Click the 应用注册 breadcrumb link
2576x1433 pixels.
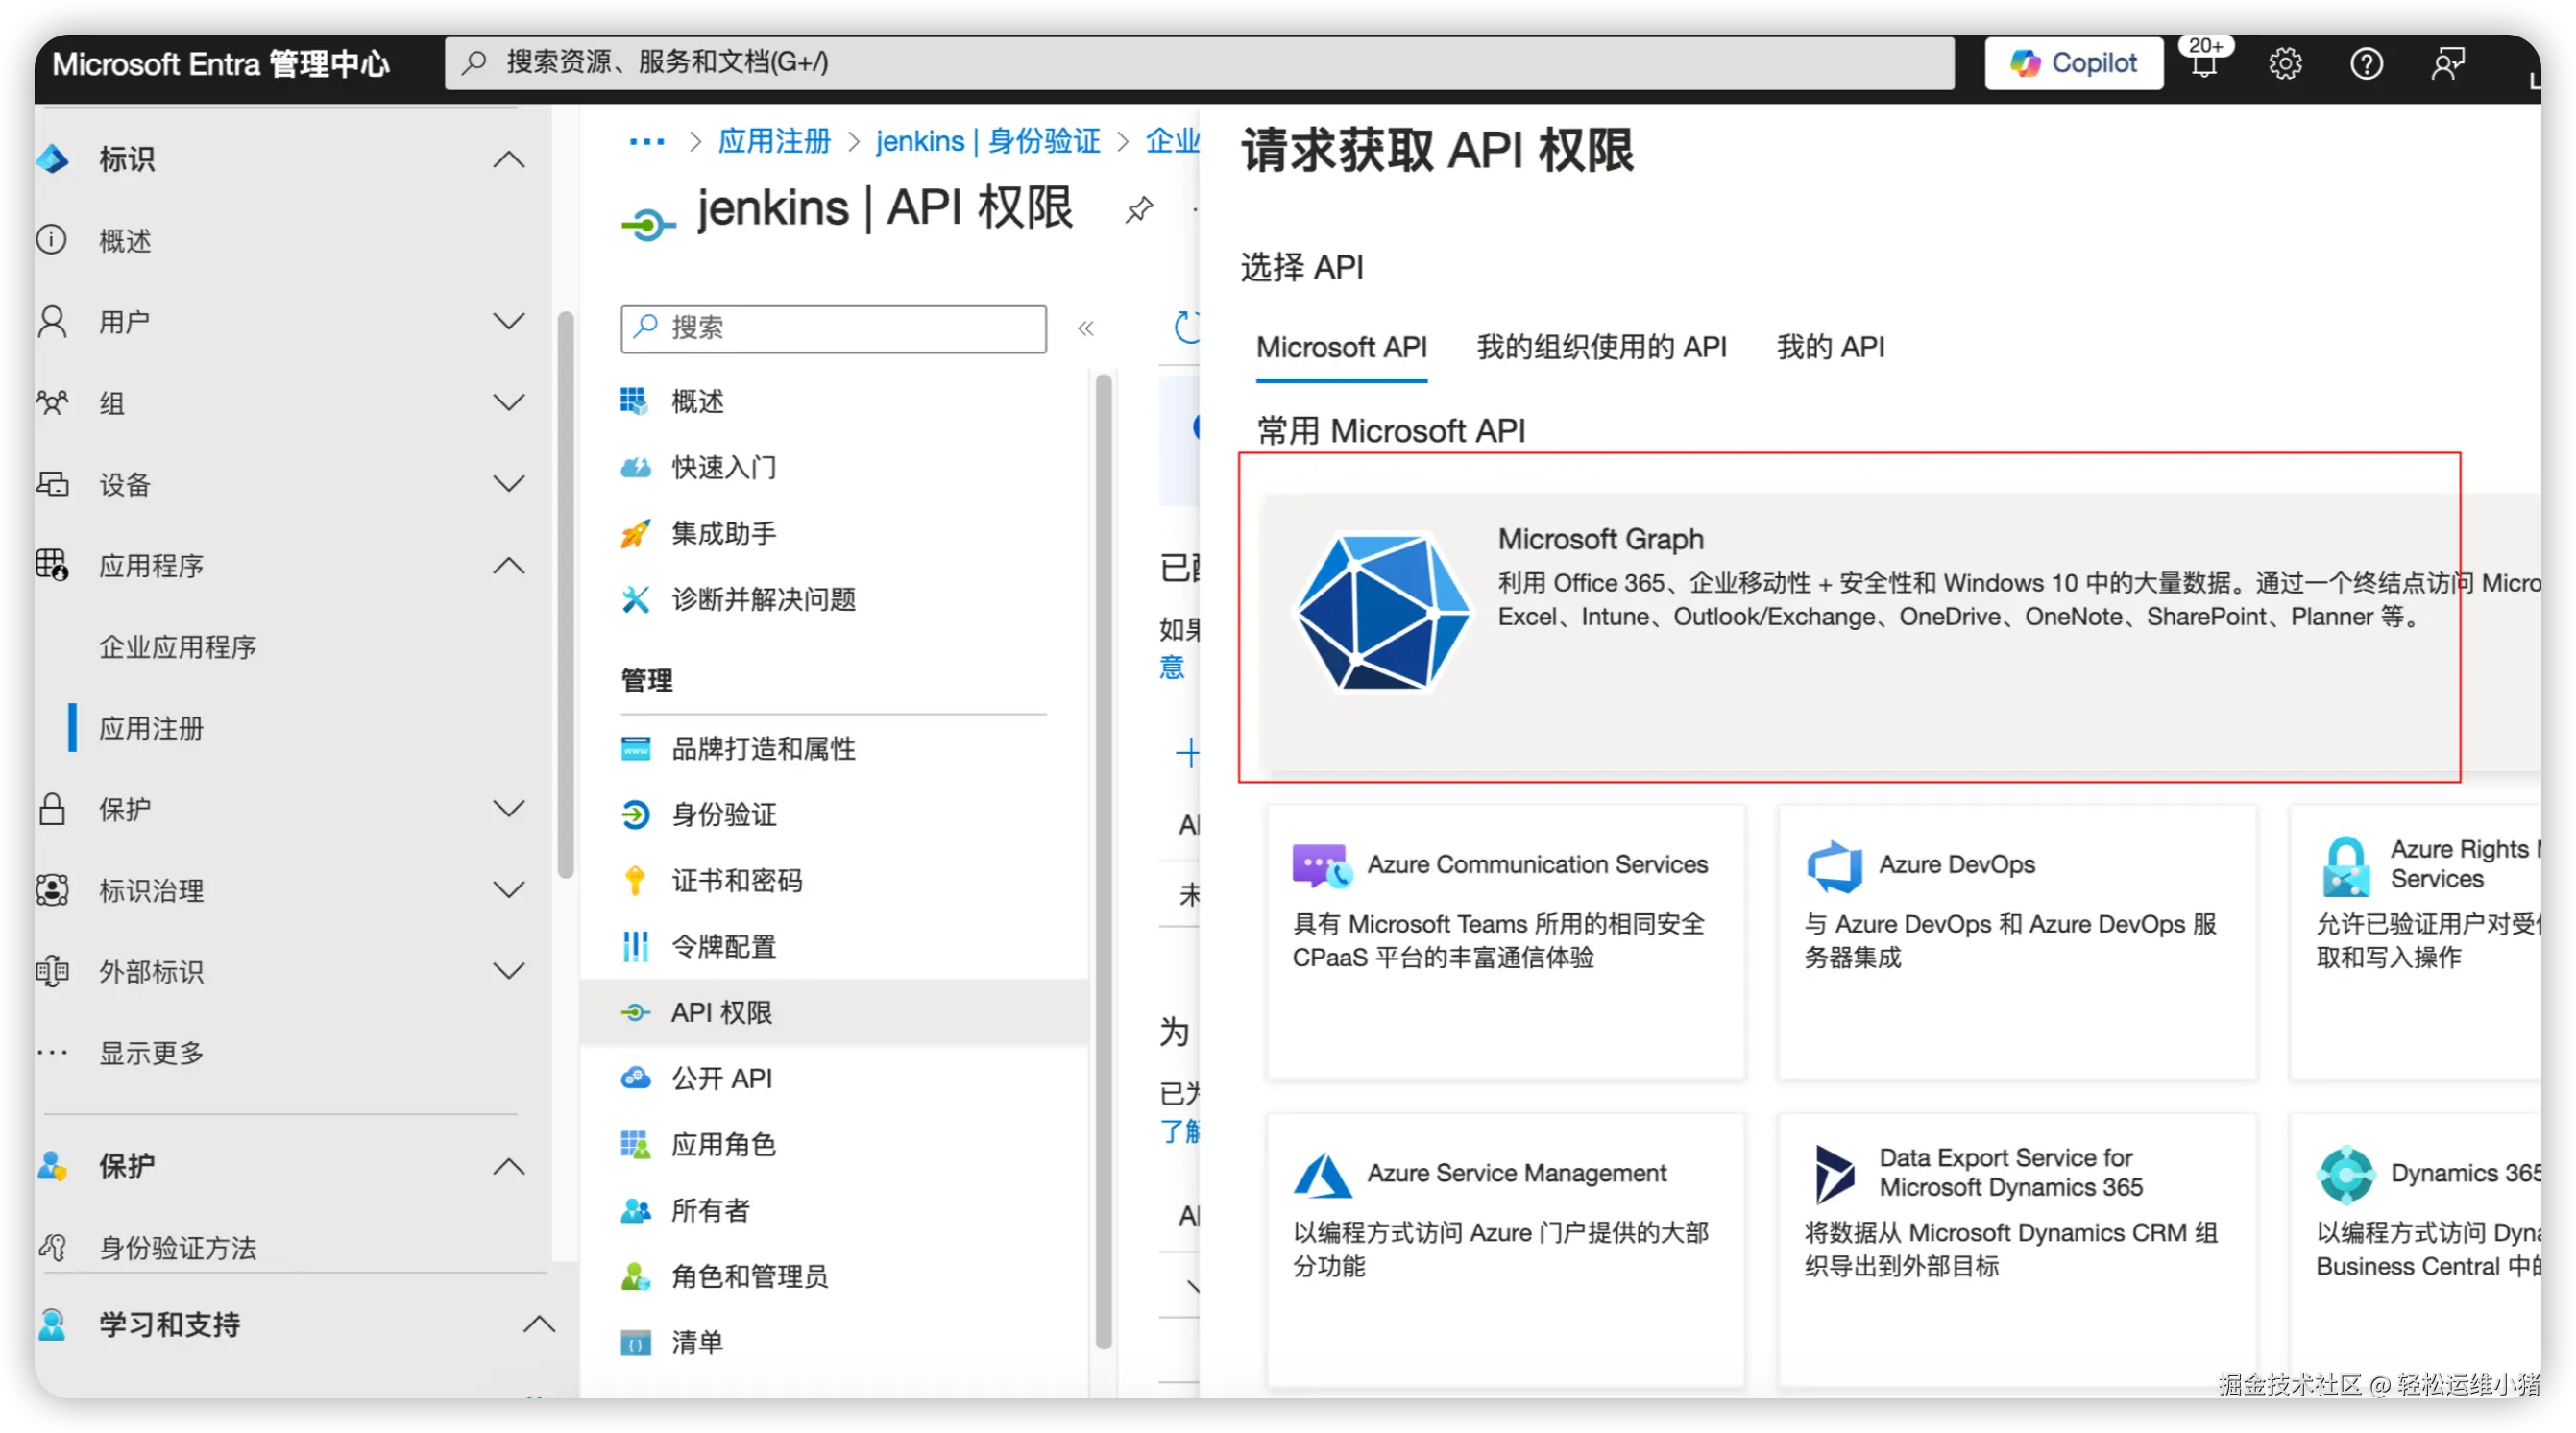774,141
